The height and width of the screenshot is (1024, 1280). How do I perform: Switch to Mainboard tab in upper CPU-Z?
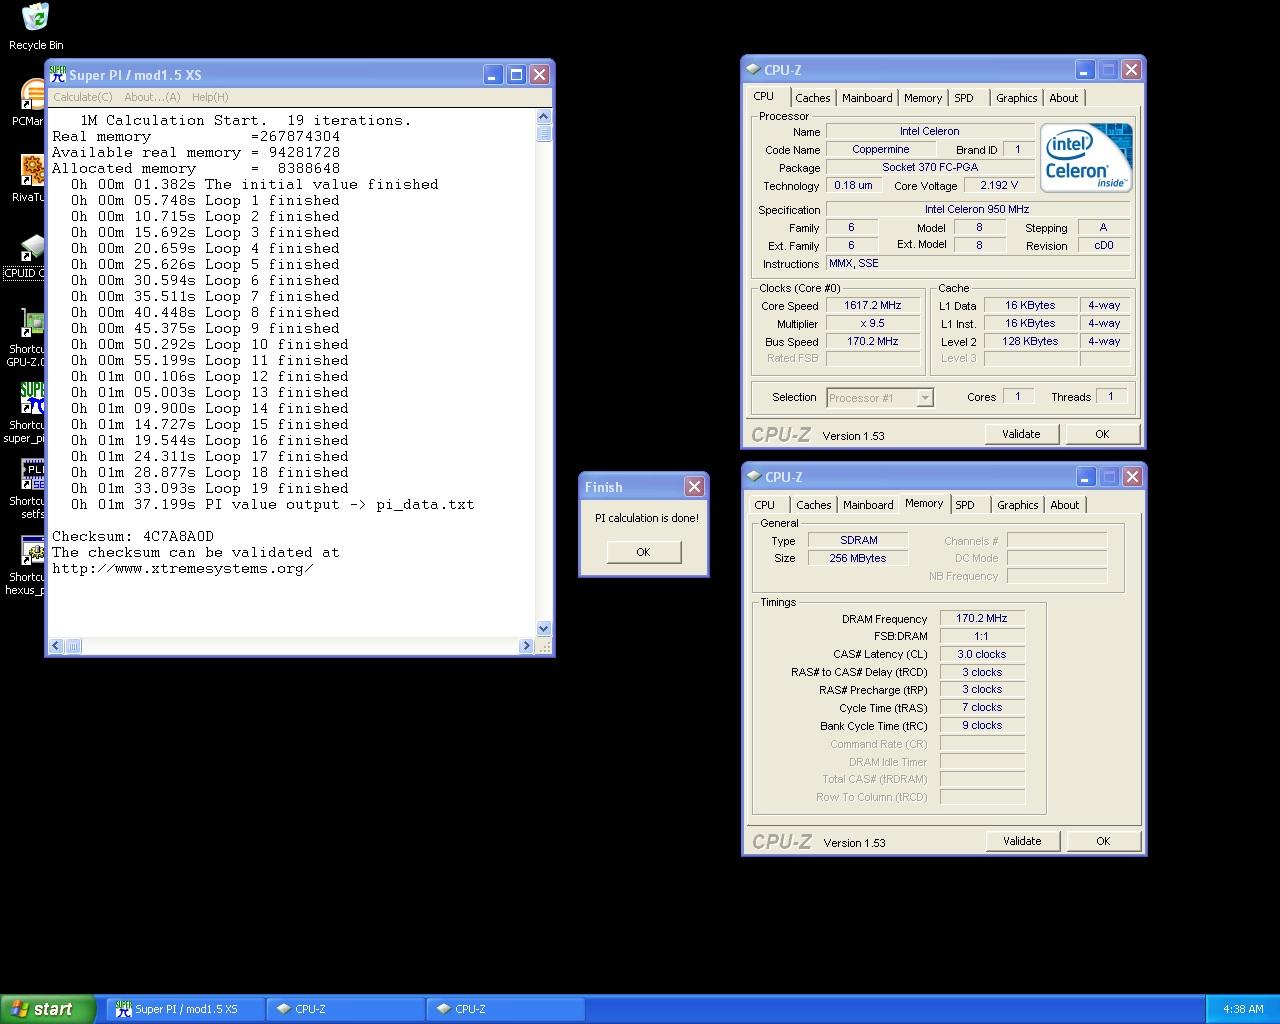click(867, 98)
